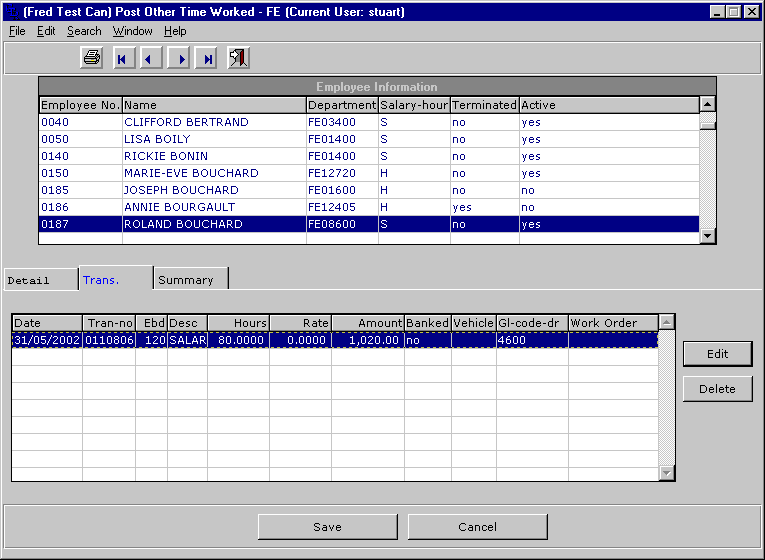The width and height of the screenshot is (765, 560).
Task: Open the Window menu
Action: coord(132,31)
